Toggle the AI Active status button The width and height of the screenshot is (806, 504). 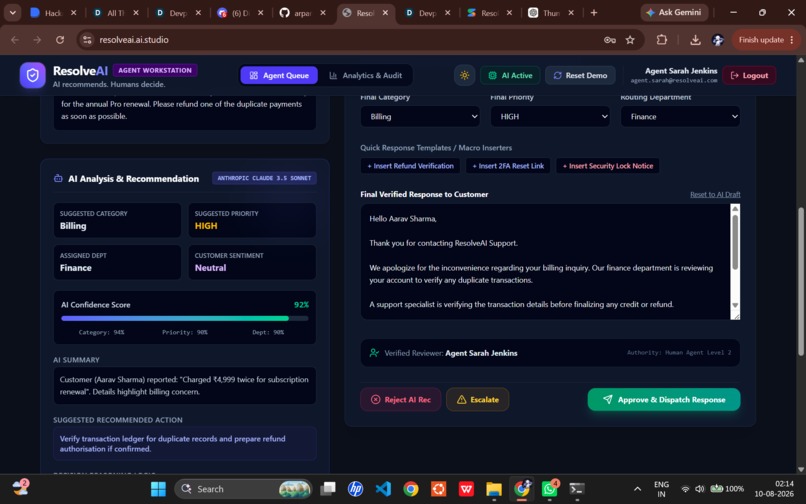[x=510, y=76]
